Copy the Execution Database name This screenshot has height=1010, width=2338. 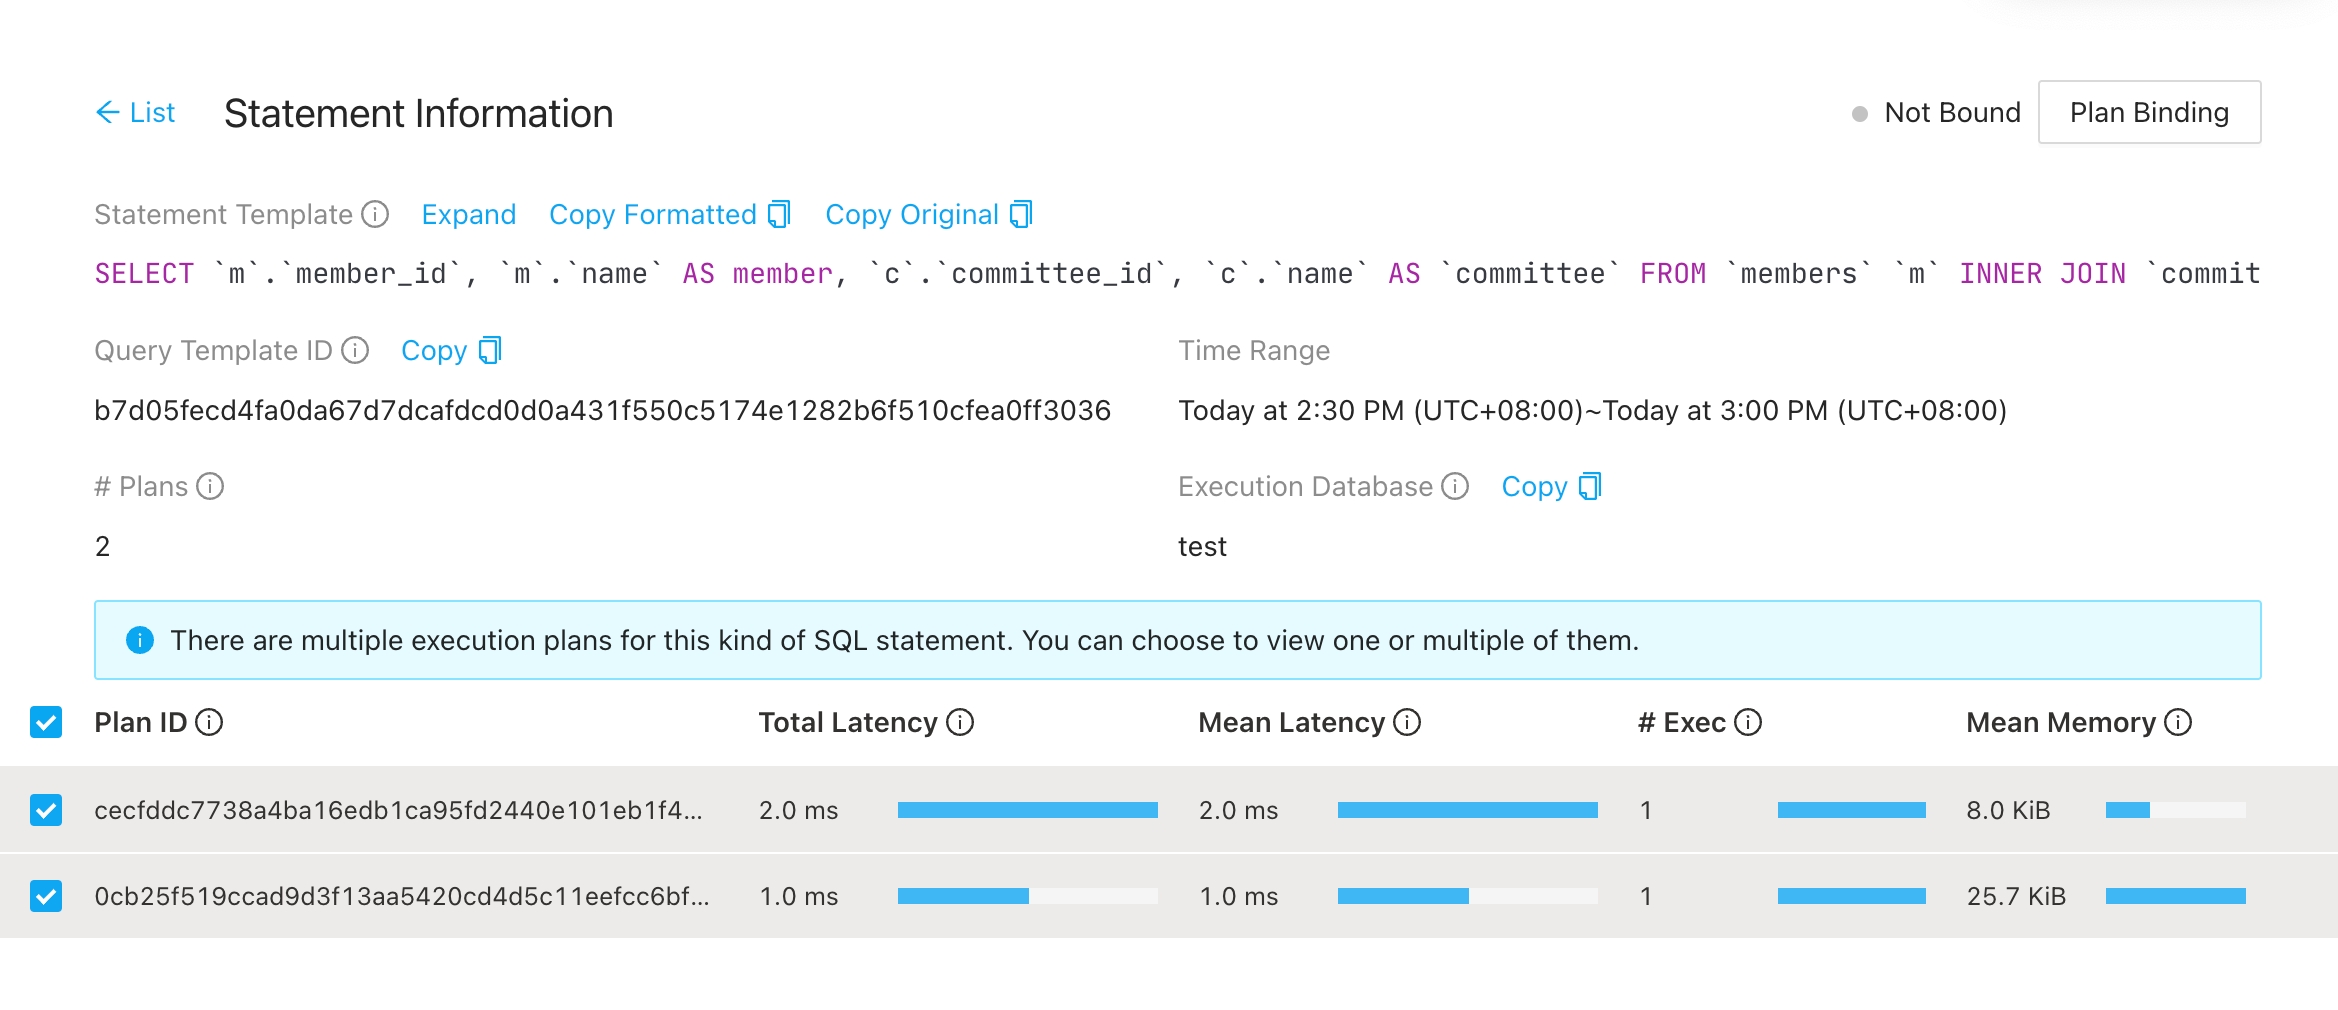click(1551, 486)
